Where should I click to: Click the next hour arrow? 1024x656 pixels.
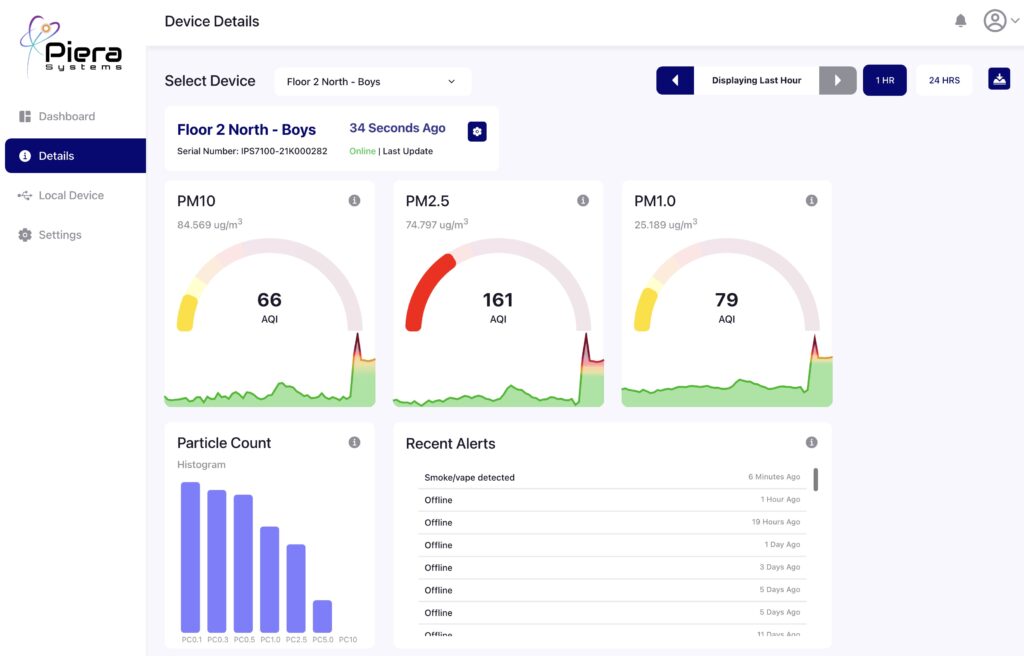837,78
